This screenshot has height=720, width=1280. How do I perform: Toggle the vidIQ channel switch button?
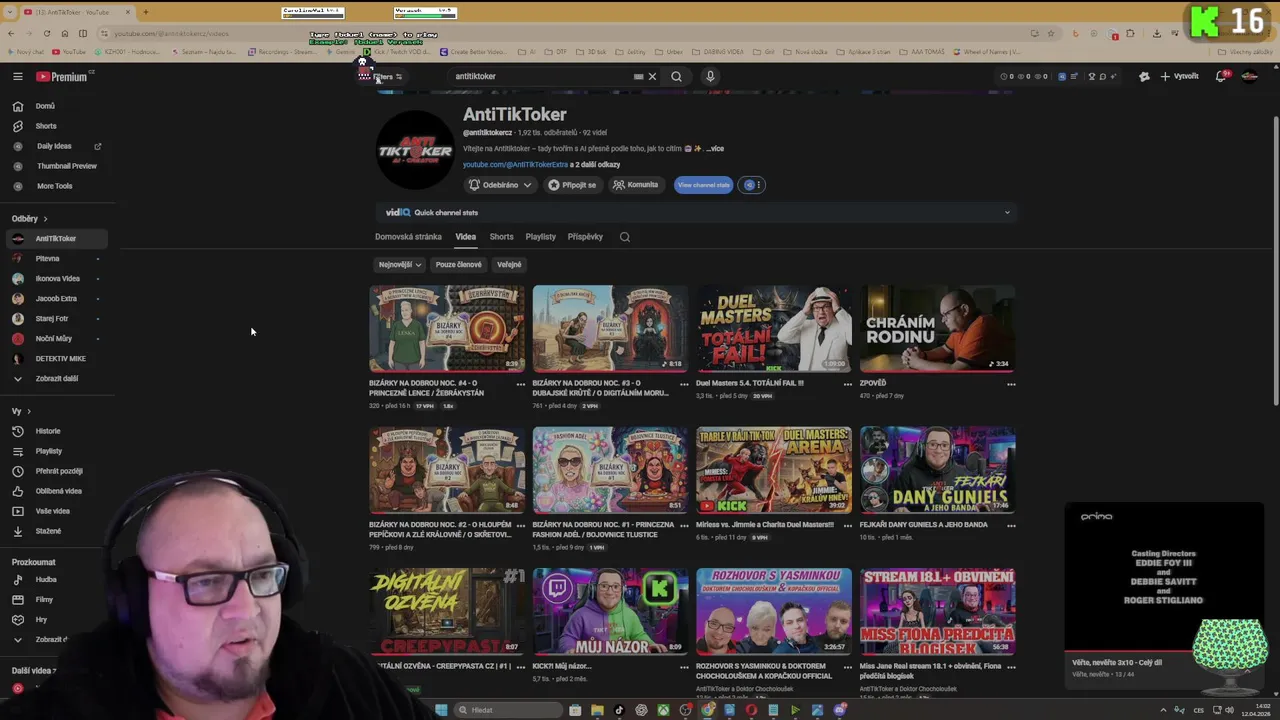click(x=748, y=185)
